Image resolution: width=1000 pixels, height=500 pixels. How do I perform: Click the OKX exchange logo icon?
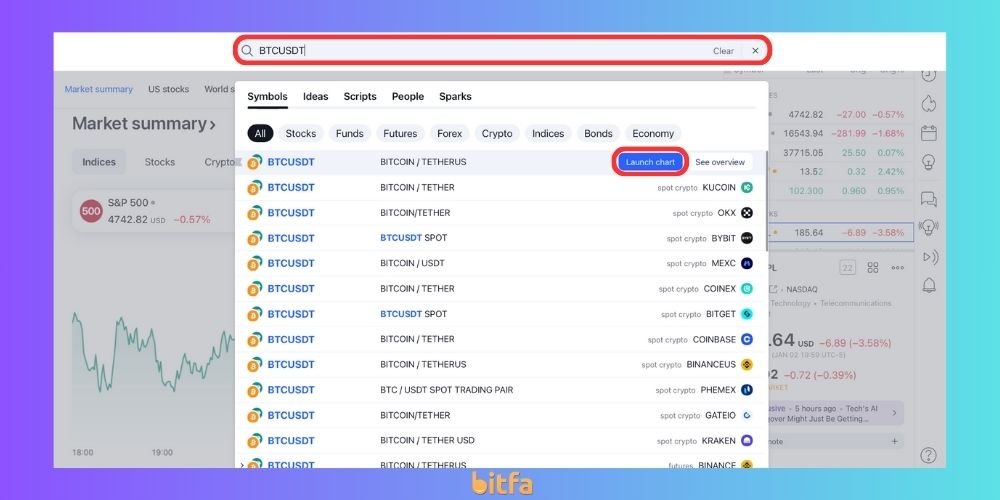click(x=747, y=213)
